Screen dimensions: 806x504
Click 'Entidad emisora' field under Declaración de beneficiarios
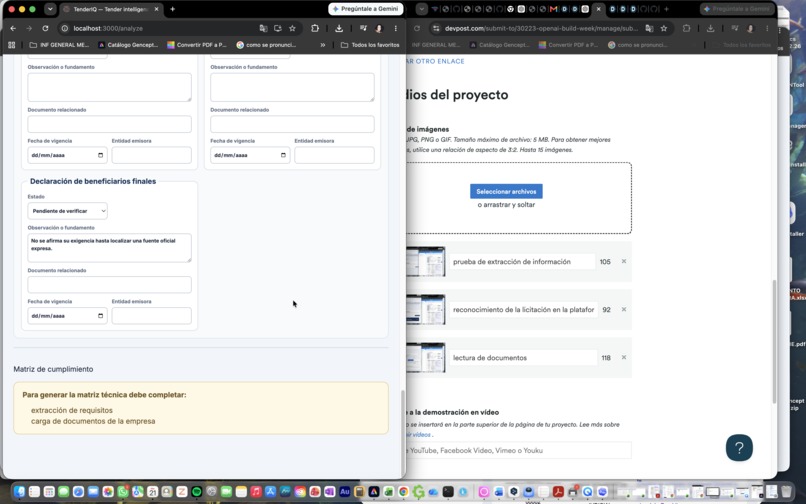tap(152, 316)
